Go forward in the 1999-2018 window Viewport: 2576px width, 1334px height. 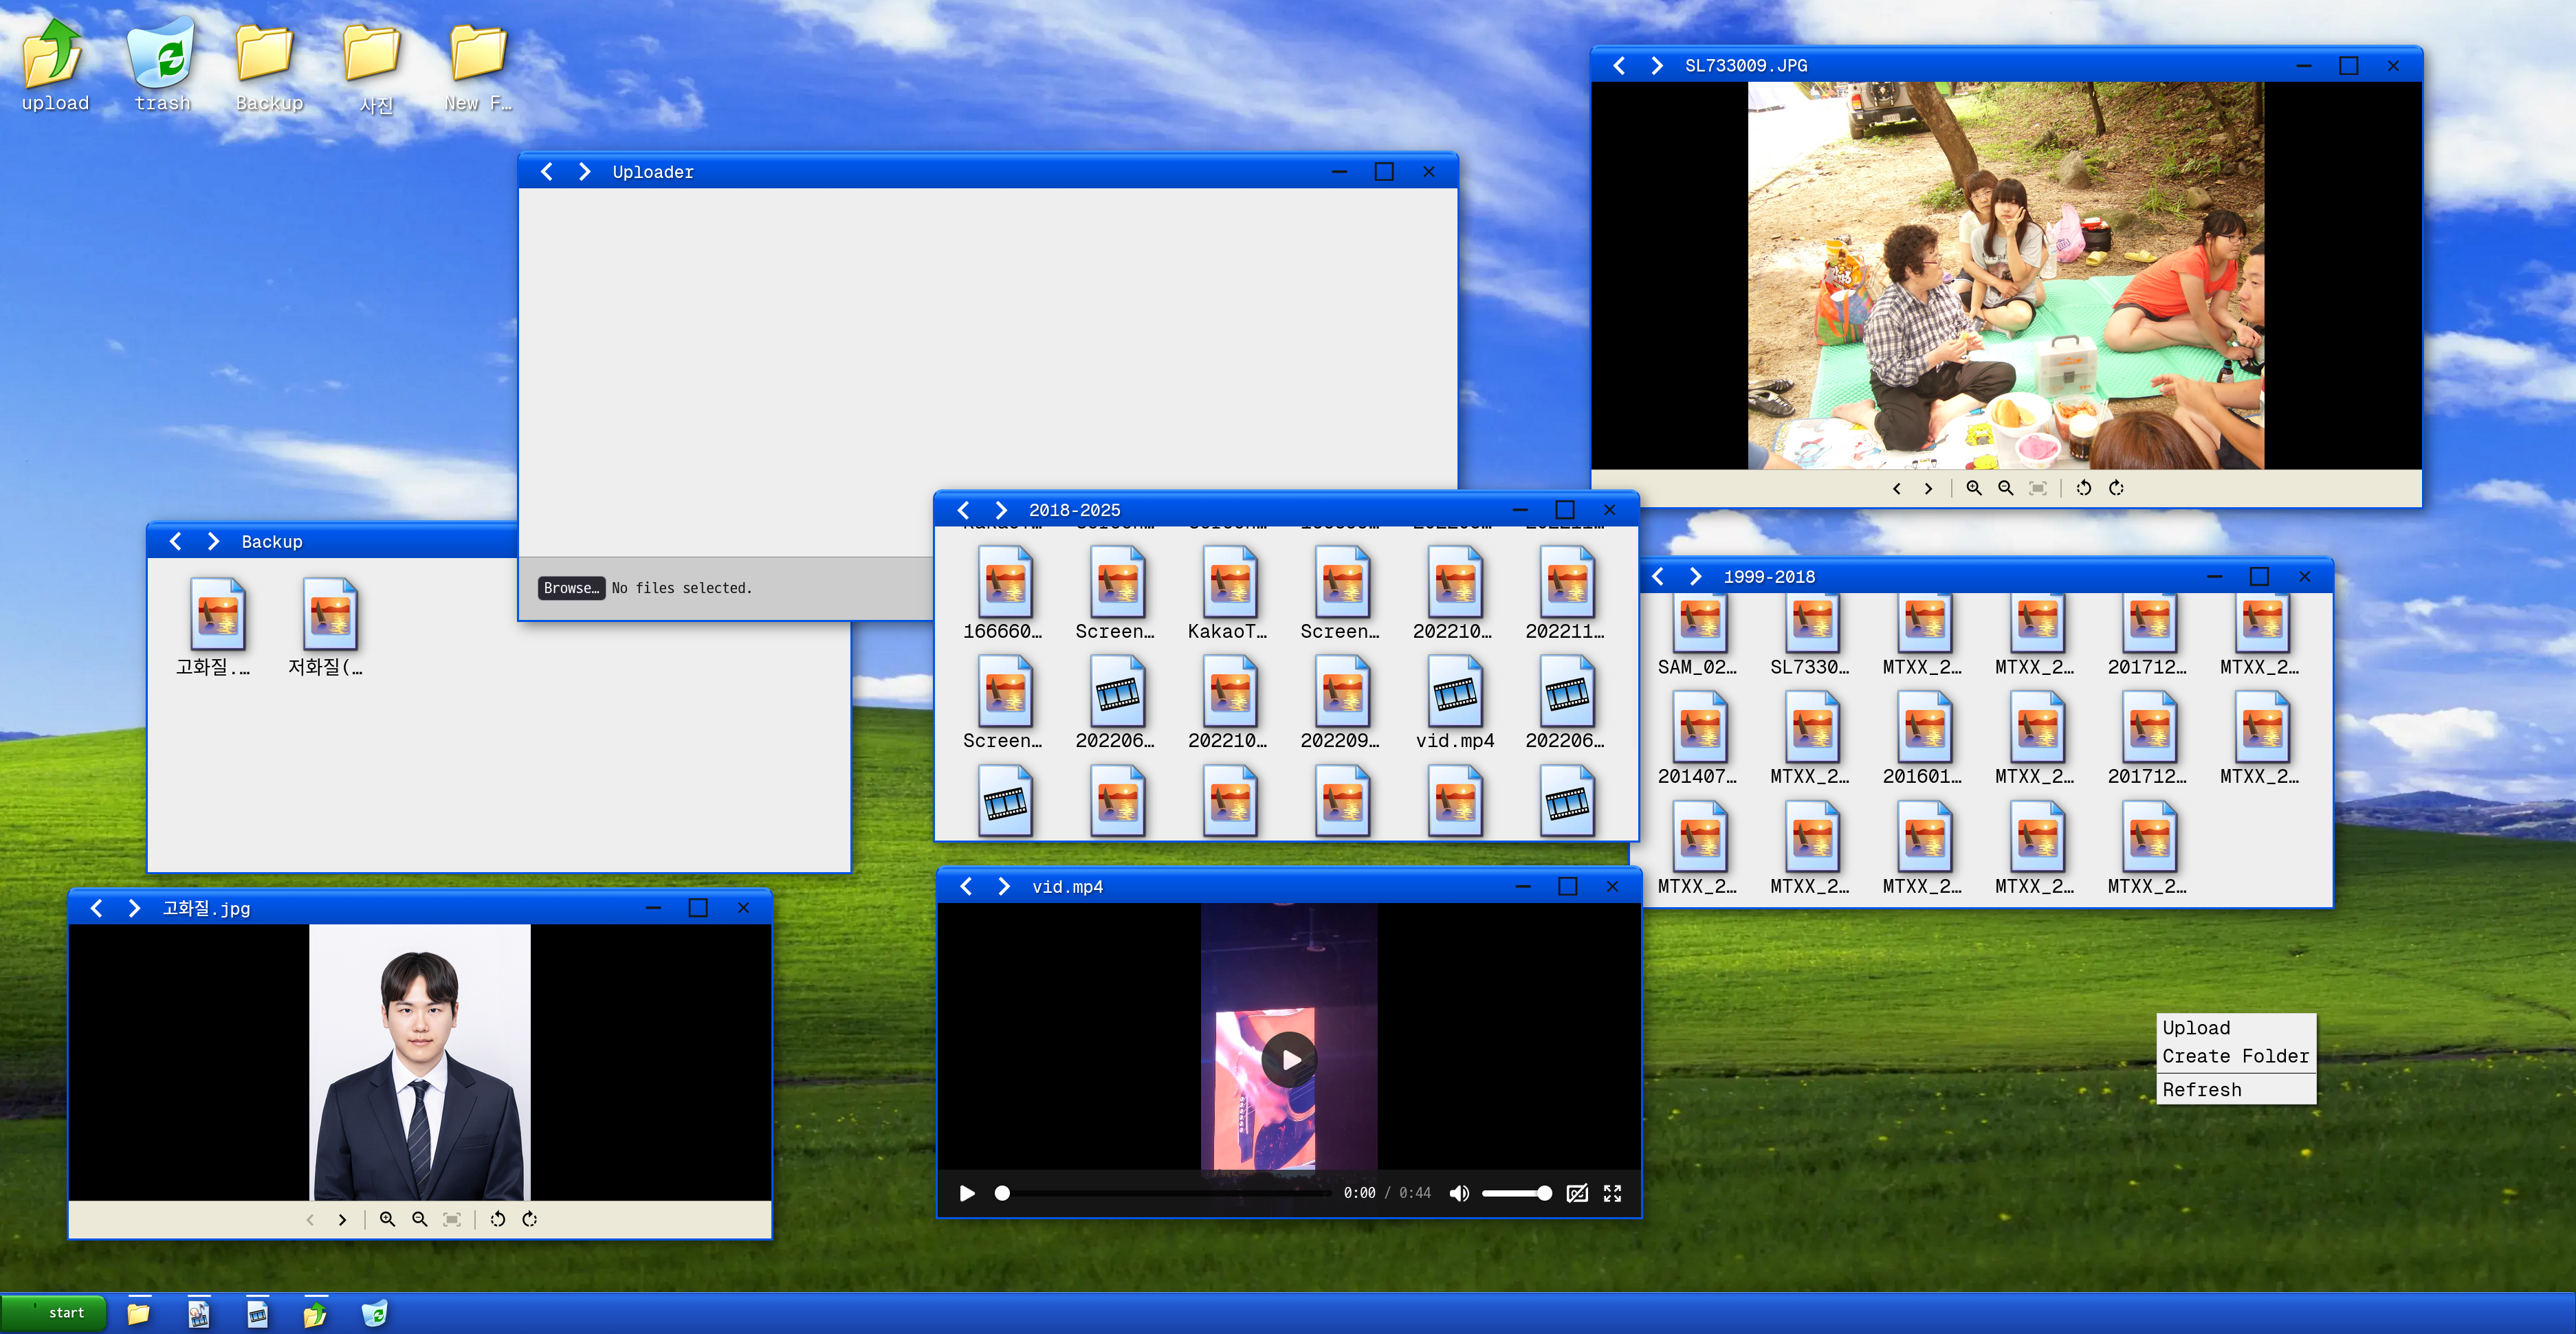(x=1695, y=576)
